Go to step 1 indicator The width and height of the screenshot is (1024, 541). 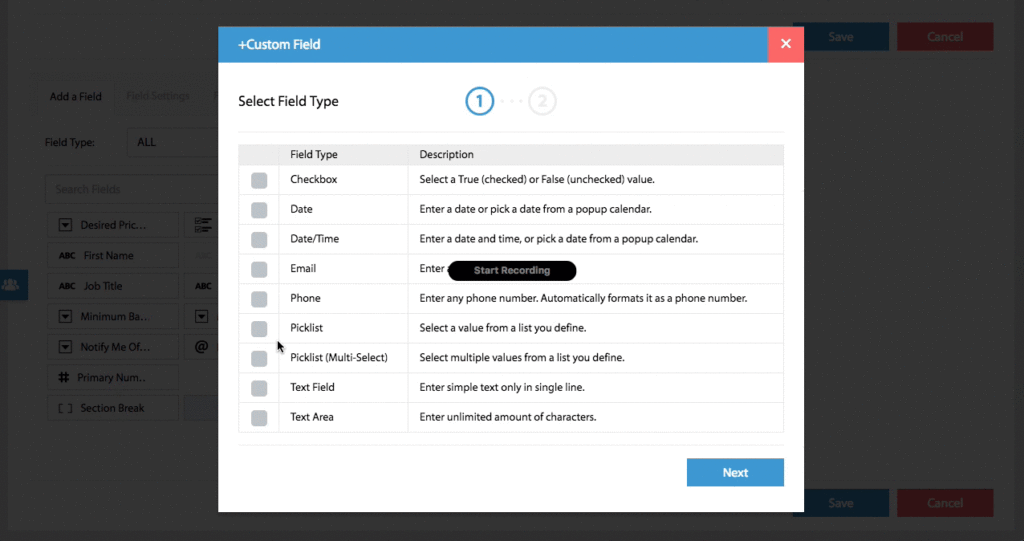pos(479,101)
